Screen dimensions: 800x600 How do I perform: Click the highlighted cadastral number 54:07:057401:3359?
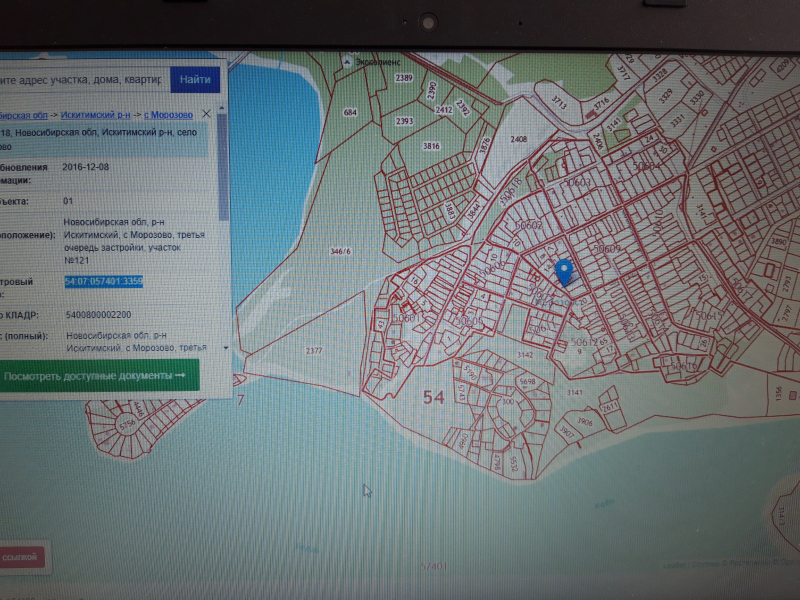click(104, 282)
